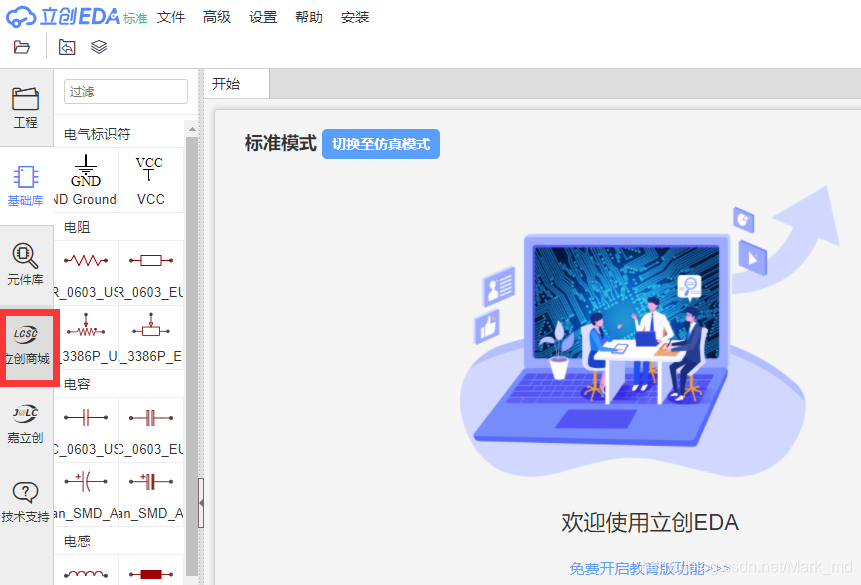The image size is (861, 585).
Task: Click the 电感 category header
Action: point(77,541)
